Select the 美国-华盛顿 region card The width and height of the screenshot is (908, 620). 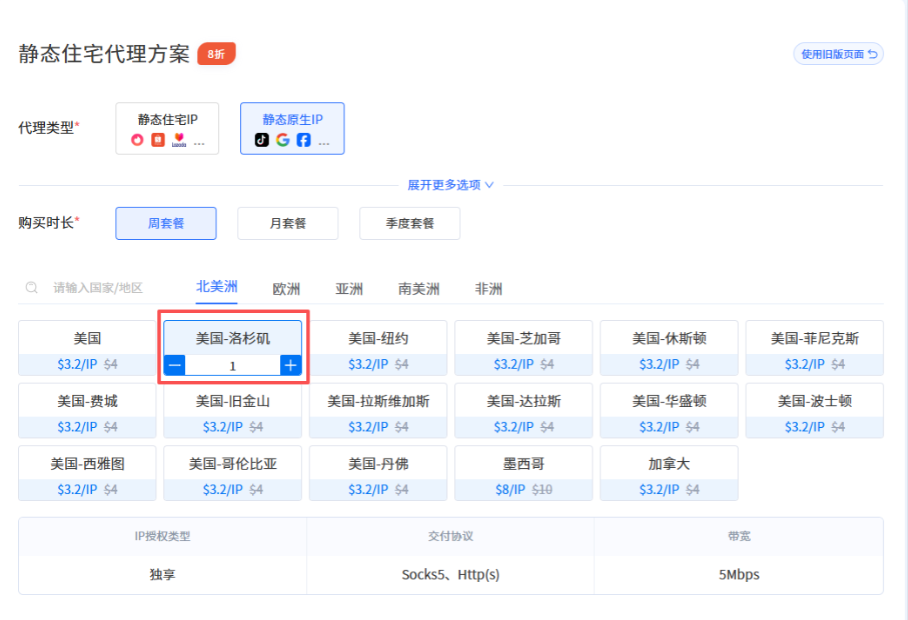[669, 410]
